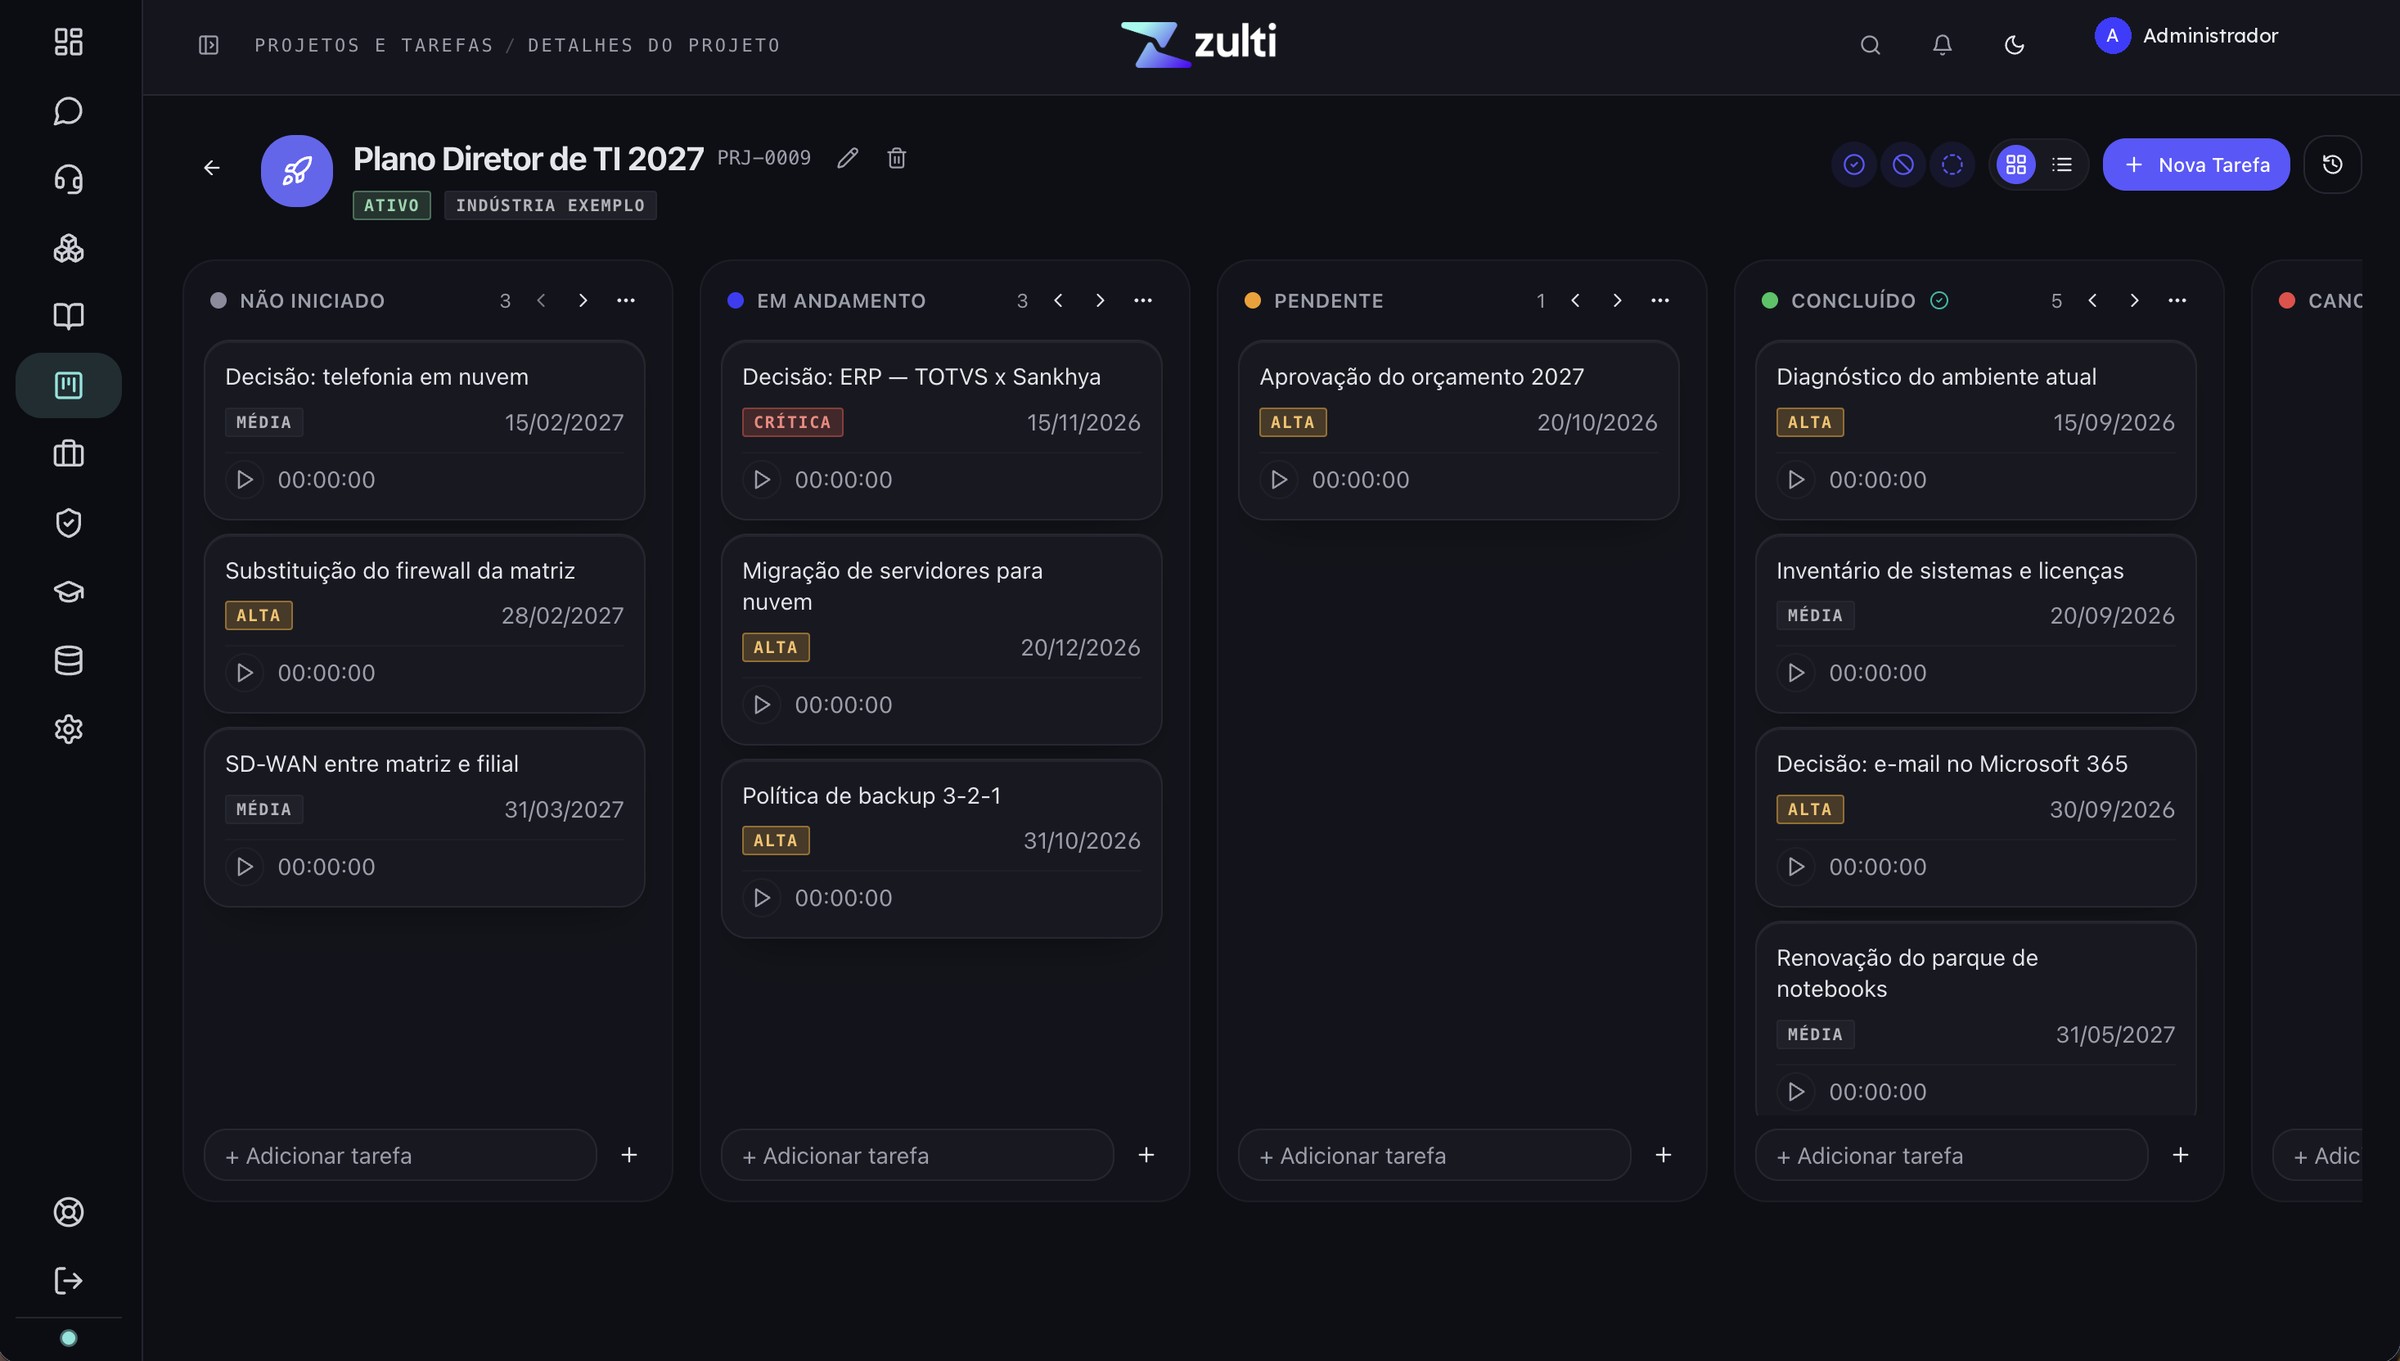Viewport: 2400px width, 1361px height.
Task: Select the projects board sidebar item
Action: pos(68,385)
